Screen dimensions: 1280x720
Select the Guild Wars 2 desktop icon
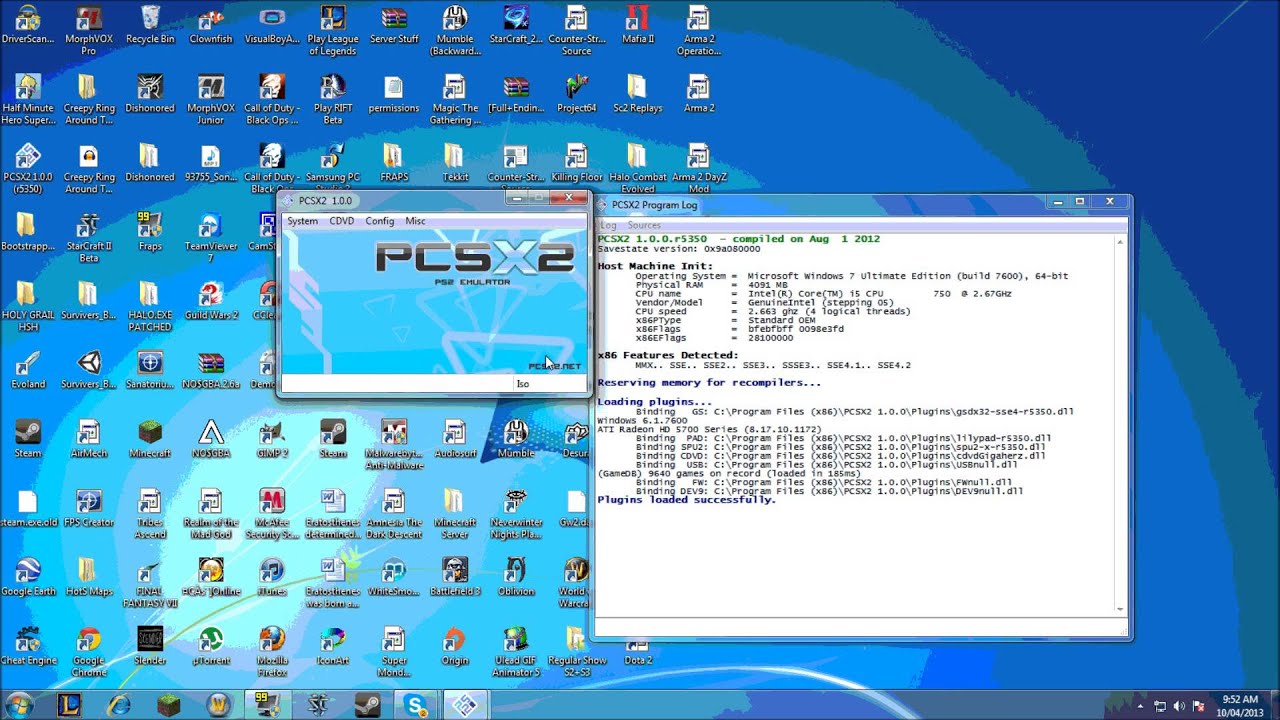point(210,300)
